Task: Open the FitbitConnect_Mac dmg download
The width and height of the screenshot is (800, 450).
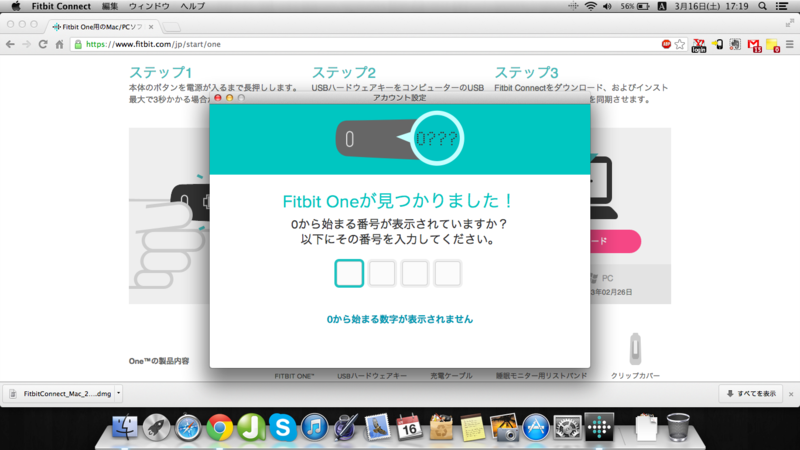Action: [x=61, y=393]
